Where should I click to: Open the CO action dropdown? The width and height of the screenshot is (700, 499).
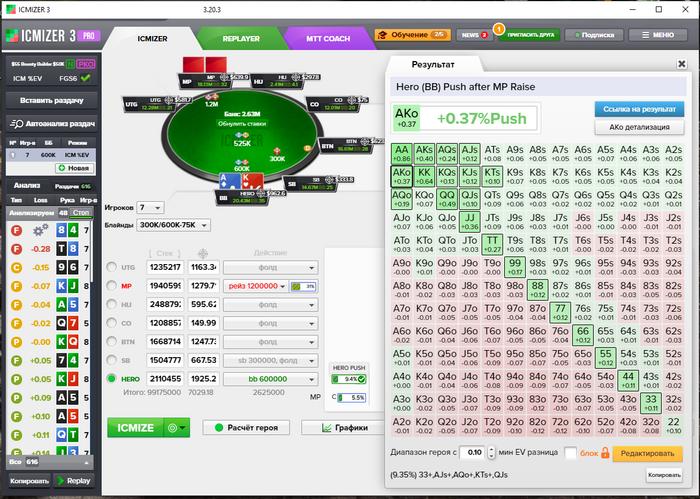[x=271, y=323]
